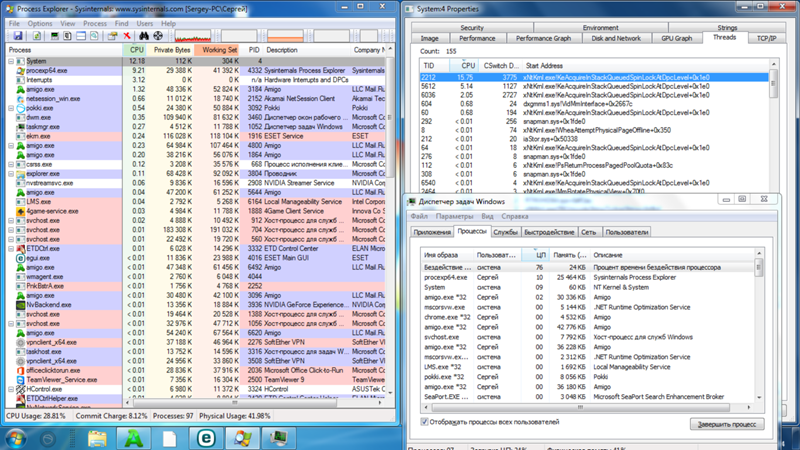This screenshot has height=450, width=800.
Task: Click the binoculars Find Handle icon
Action: [x=144, y=36]
